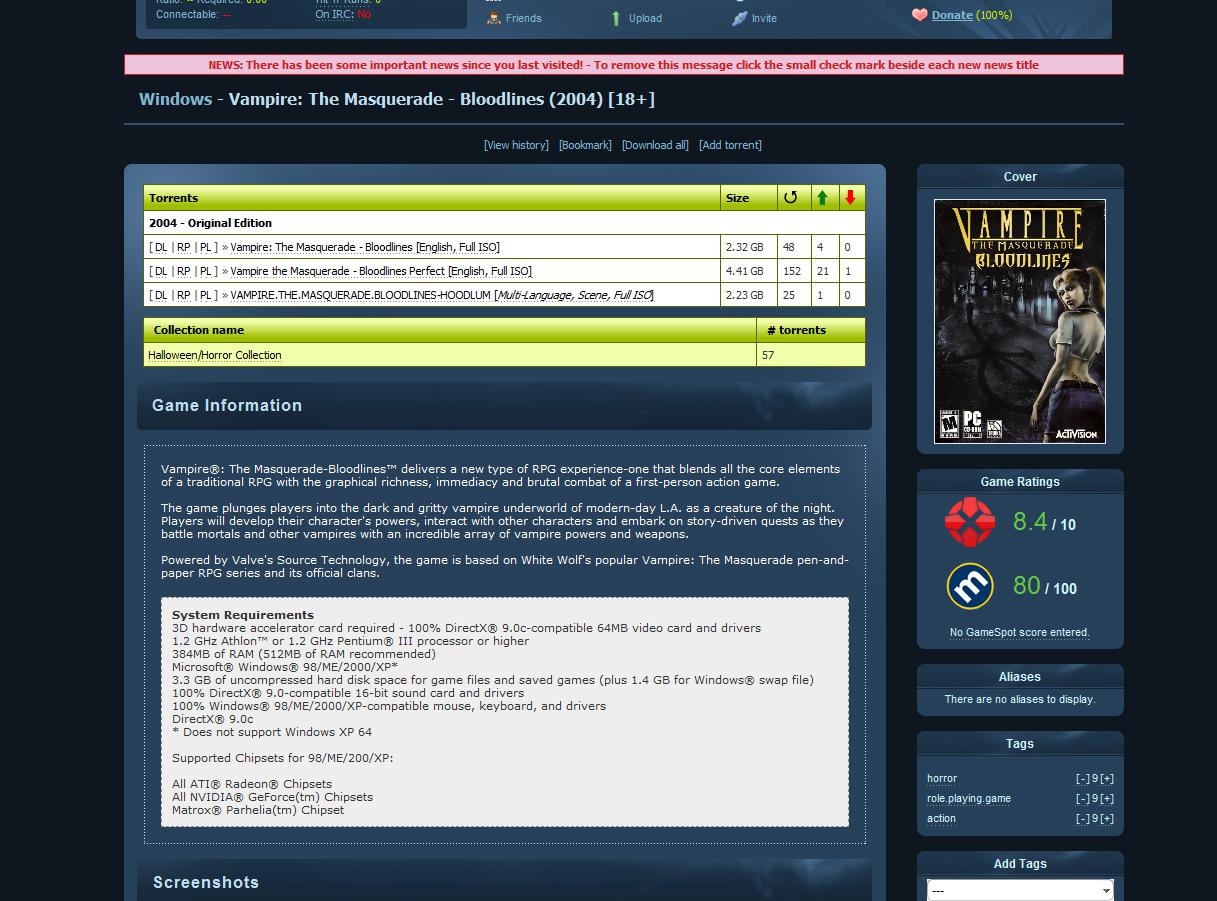
Task: Open the Halloween/Horror Collection link
Action: coord(215,355)
